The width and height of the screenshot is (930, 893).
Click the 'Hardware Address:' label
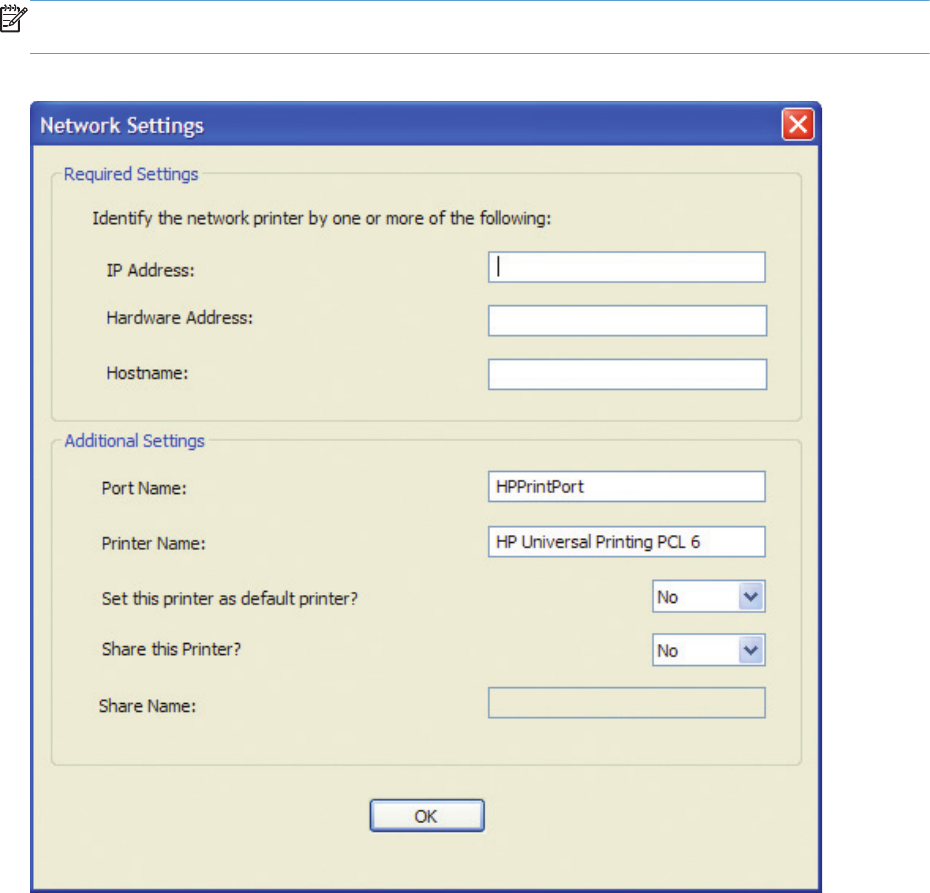pos(180,318)
